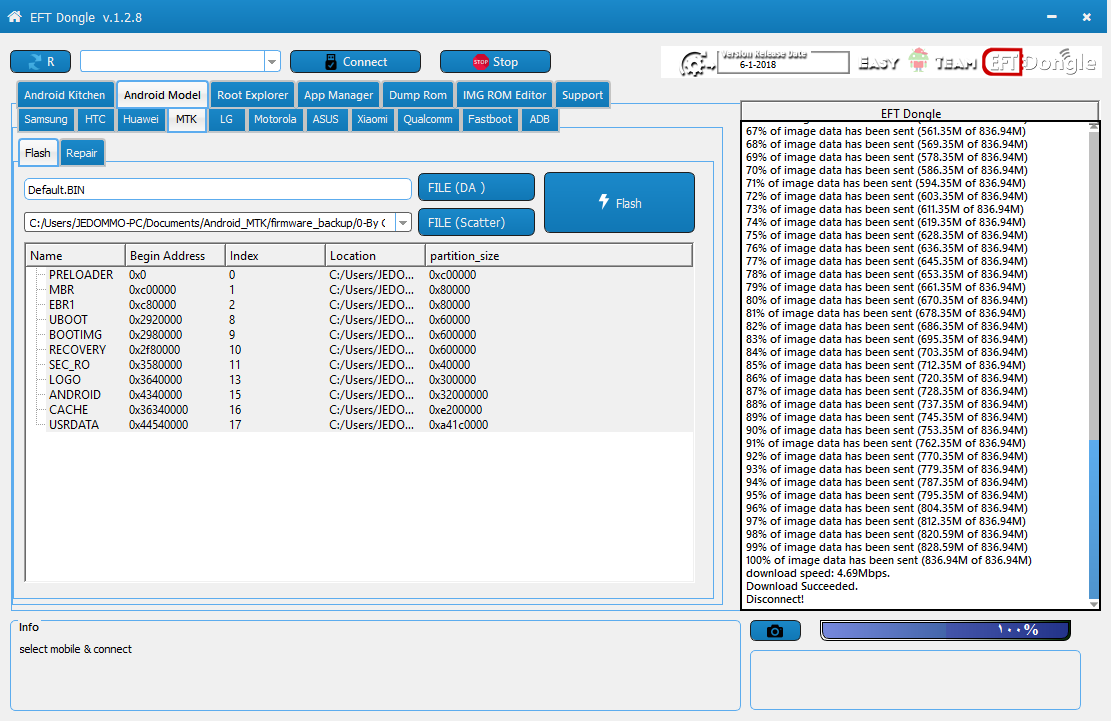Click the log panel scrollbar thumb

pyautogui.click(x=1094, y=518)
